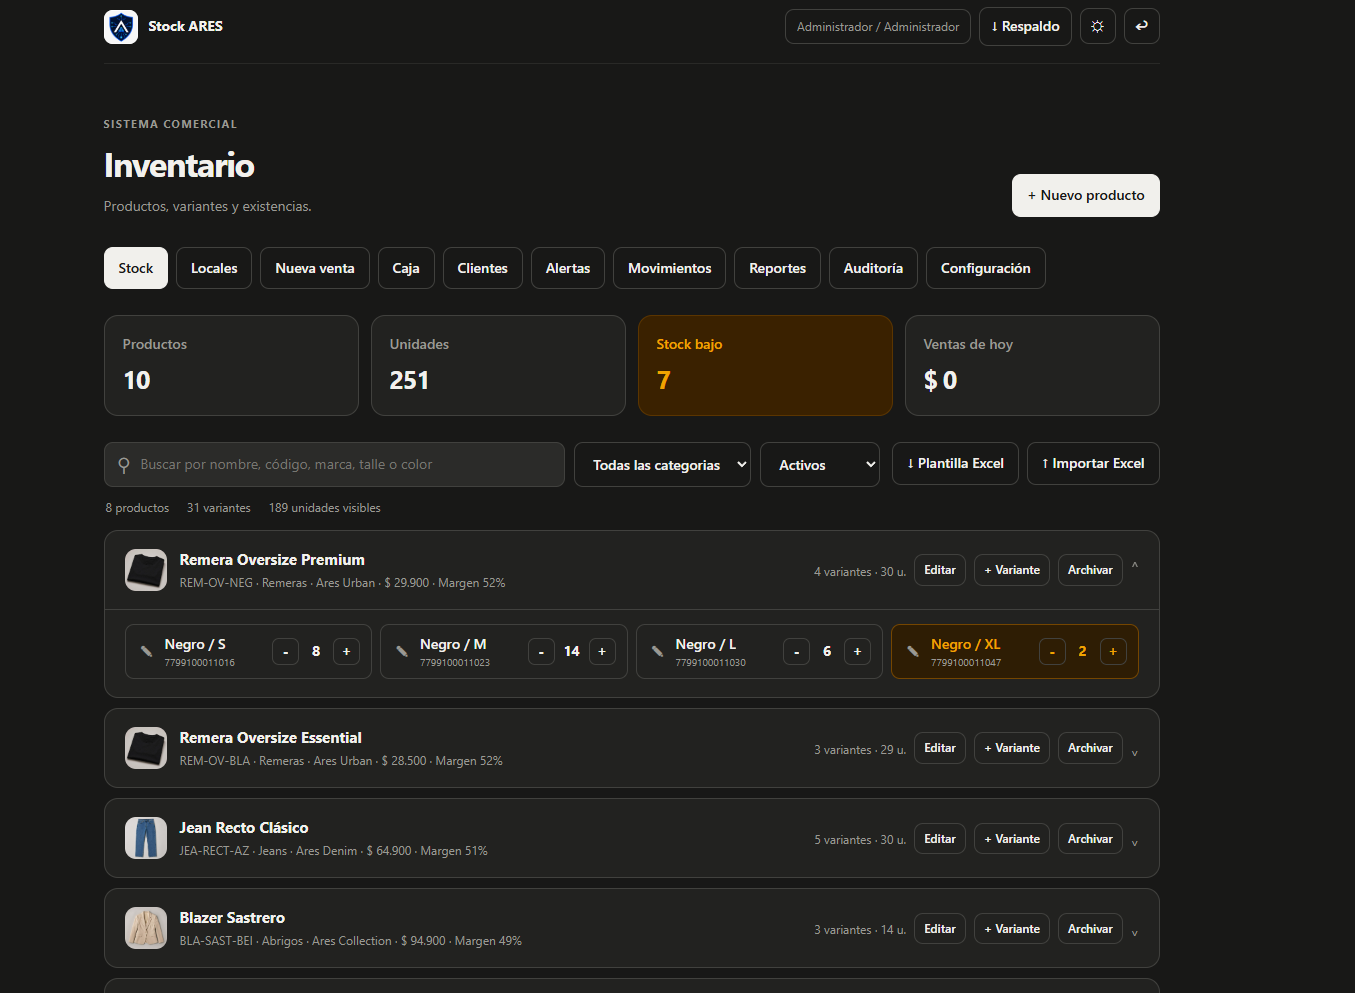Toggle the light/dark theme sun icon

tap(1097, 27)
